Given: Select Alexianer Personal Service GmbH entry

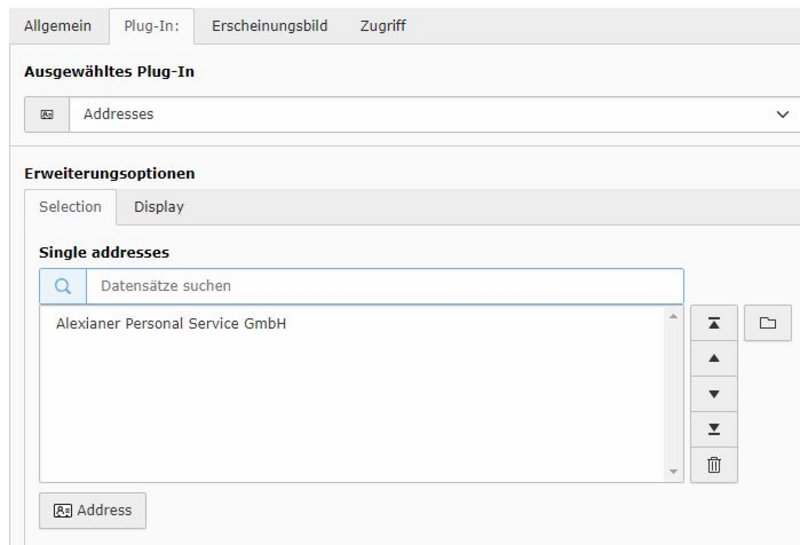Looking at the screenshot, I should point(171,324).
